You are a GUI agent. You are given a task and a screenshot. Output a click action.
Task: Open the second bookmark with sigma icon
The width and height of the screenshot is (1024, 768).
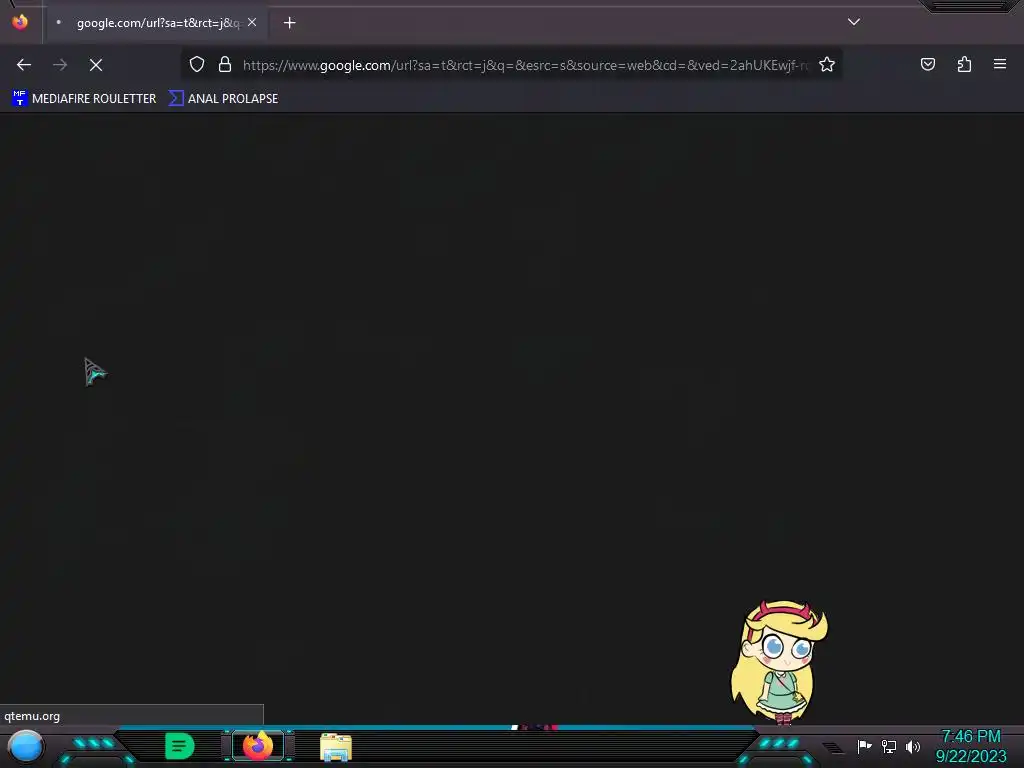click(x=223, y=99)
